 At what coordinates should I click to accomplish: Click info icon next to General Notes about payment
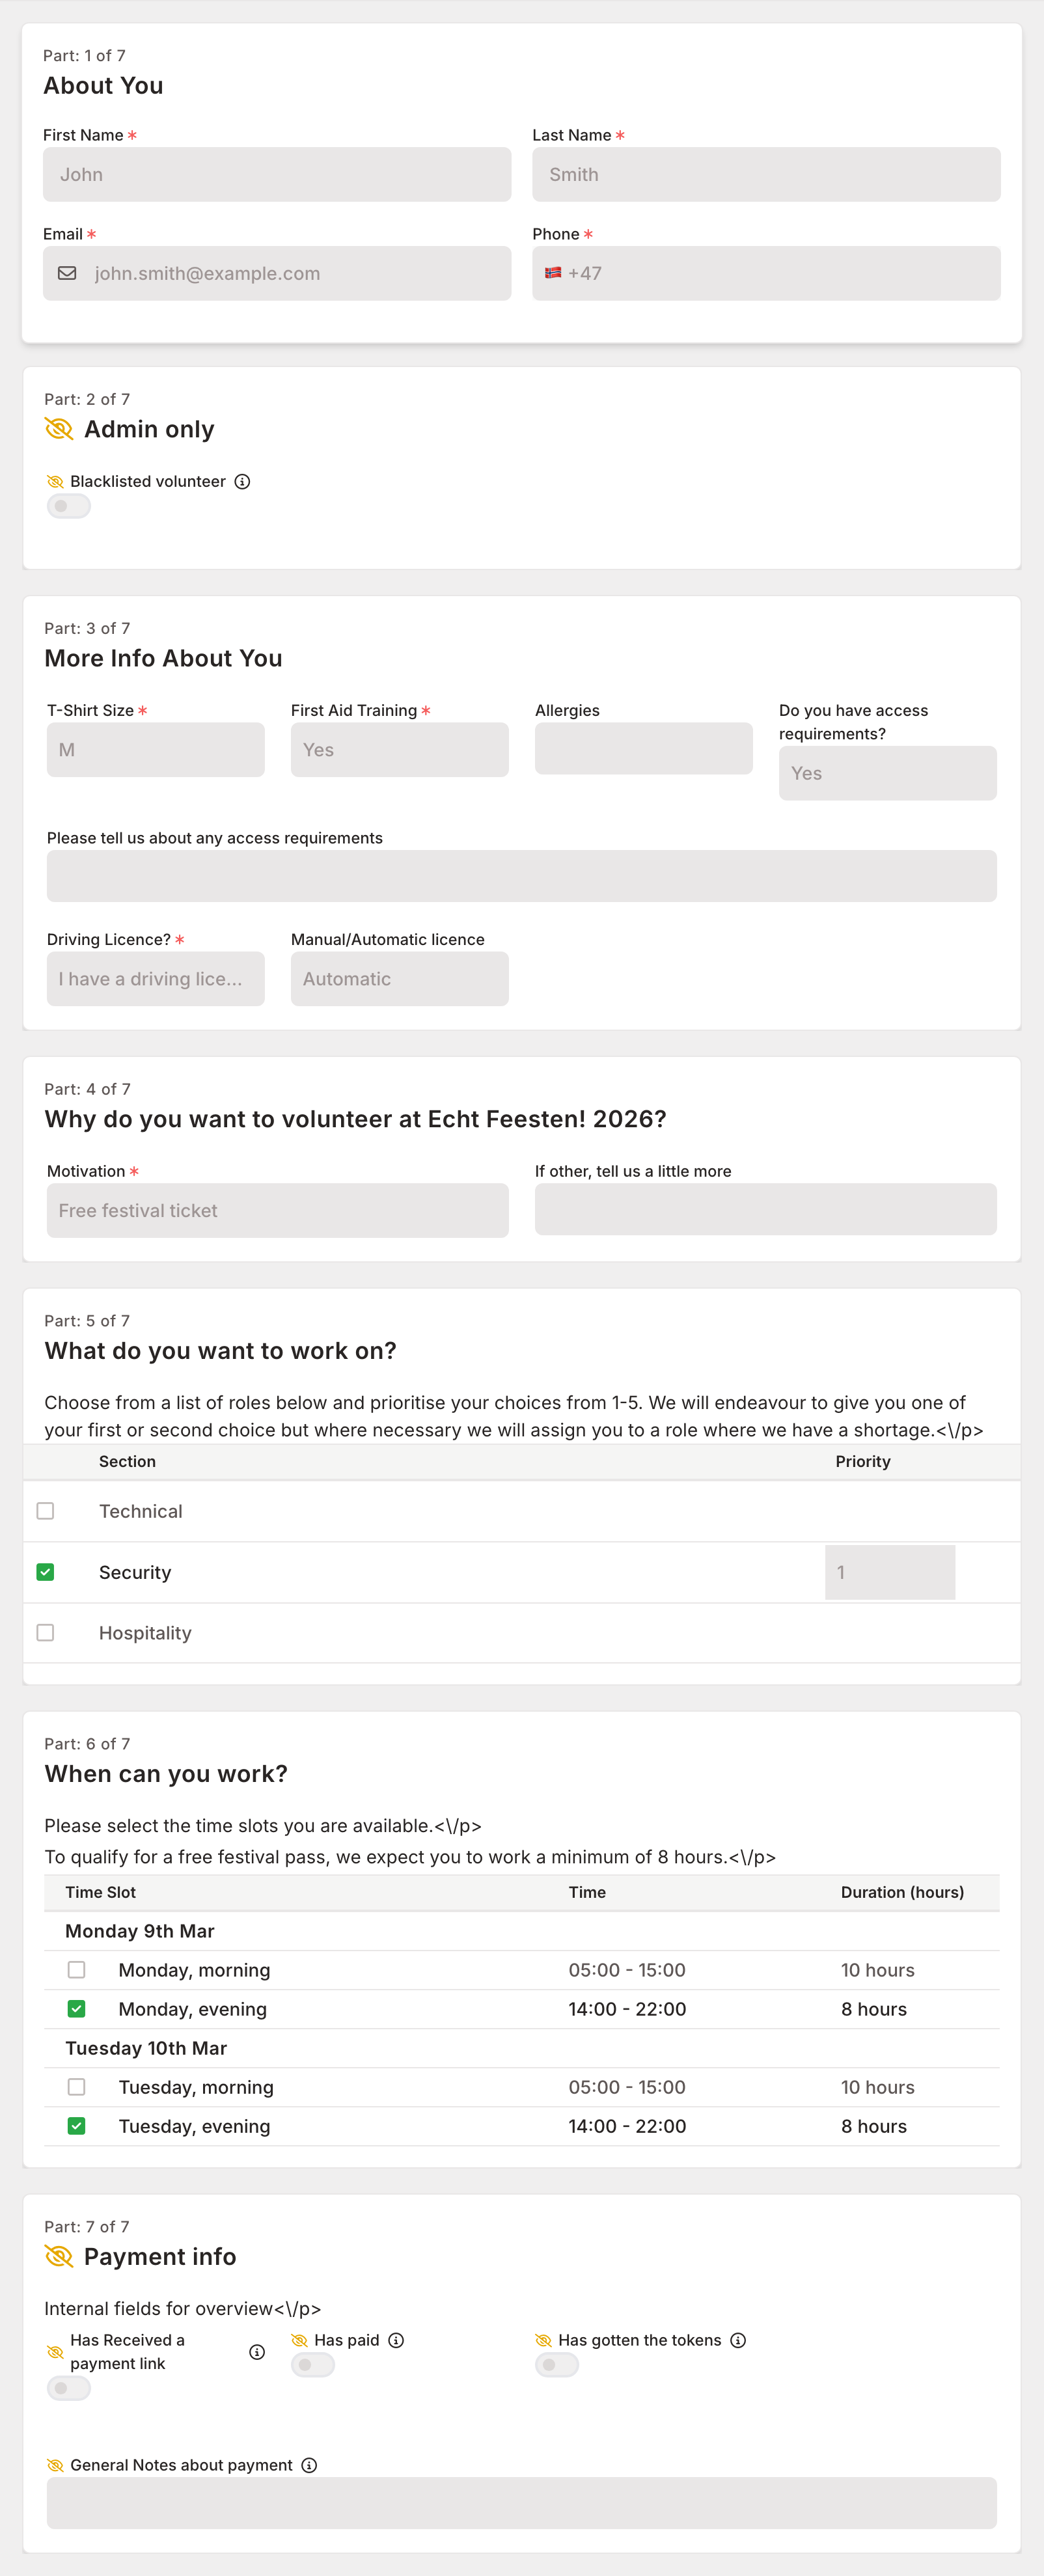coord(310,2465)
